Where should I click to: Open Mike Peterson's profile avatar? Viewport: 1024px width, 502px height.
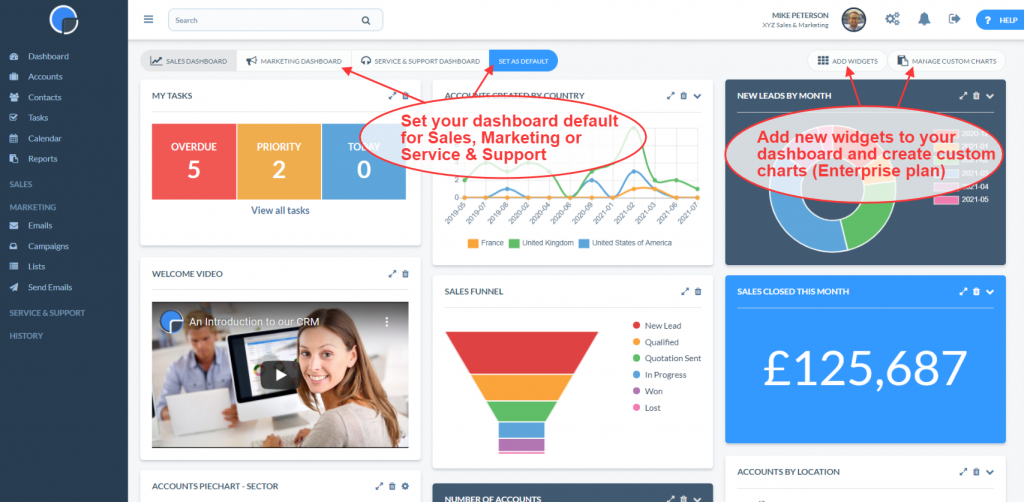point(854,20)
